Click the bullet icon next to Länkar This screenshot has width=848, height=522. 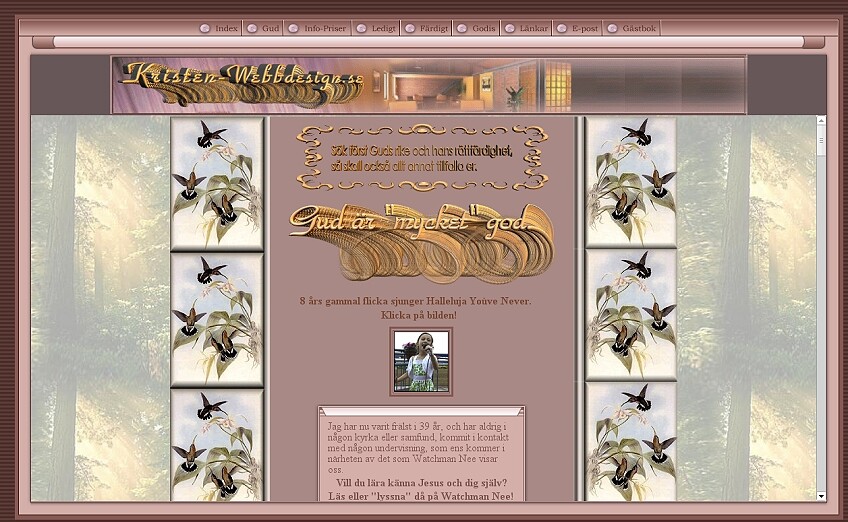tap(509, 29)
